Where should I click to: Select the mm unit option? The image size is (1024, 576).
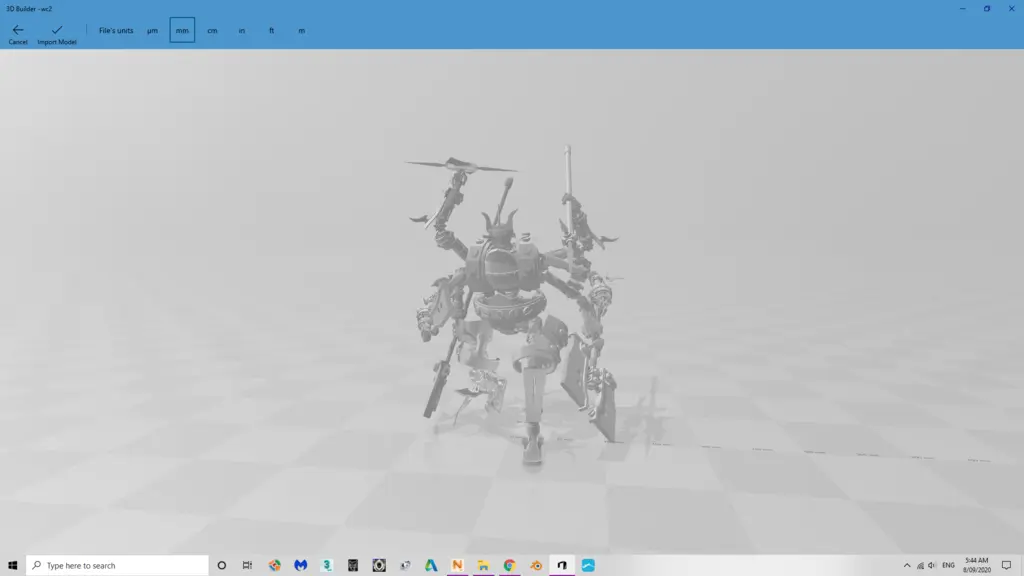click(x=181, y=30)
